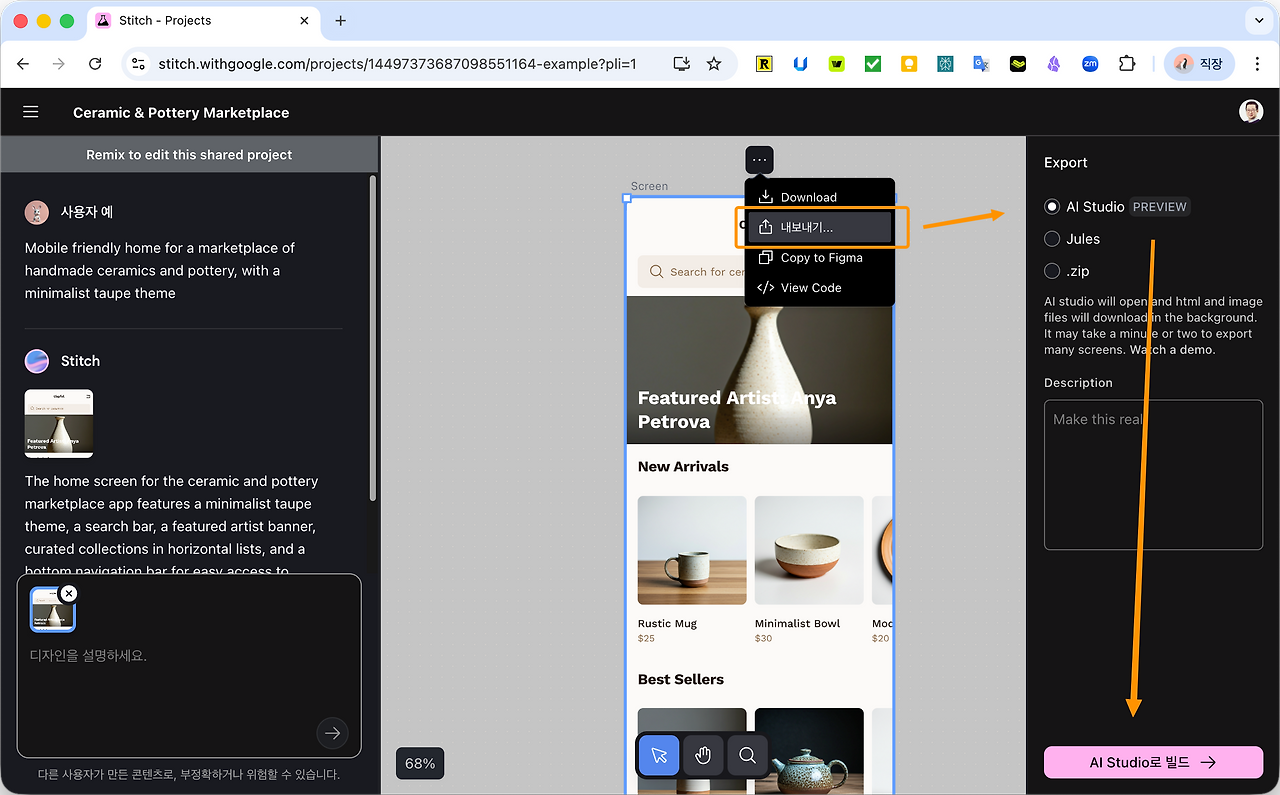Expand the tab search dropdown arrow
Image resolution: width=1280 pixels, height=795 pixels.
click(1257, 20)
